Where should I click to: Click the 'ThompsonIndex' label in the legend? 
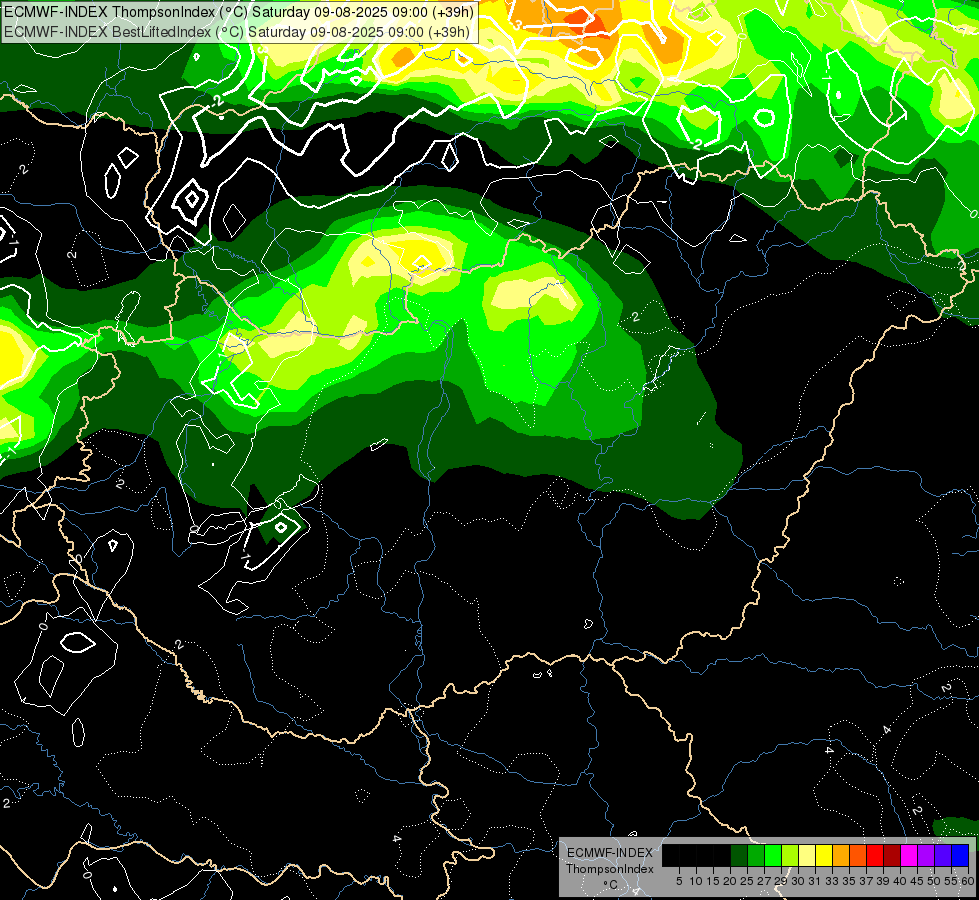tap(610, 869)
